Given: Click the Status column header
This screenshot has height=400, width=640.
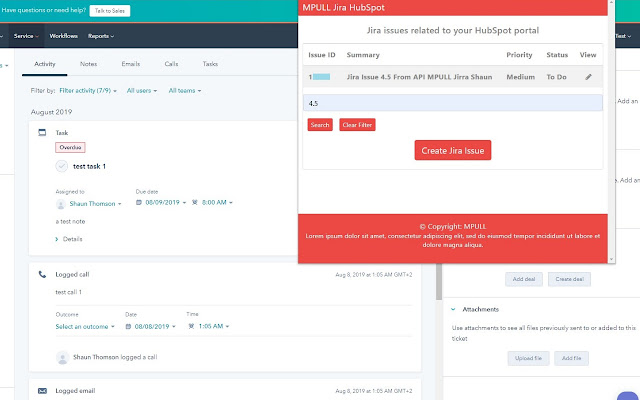Looking at the screenshot, I should [557, 55].
